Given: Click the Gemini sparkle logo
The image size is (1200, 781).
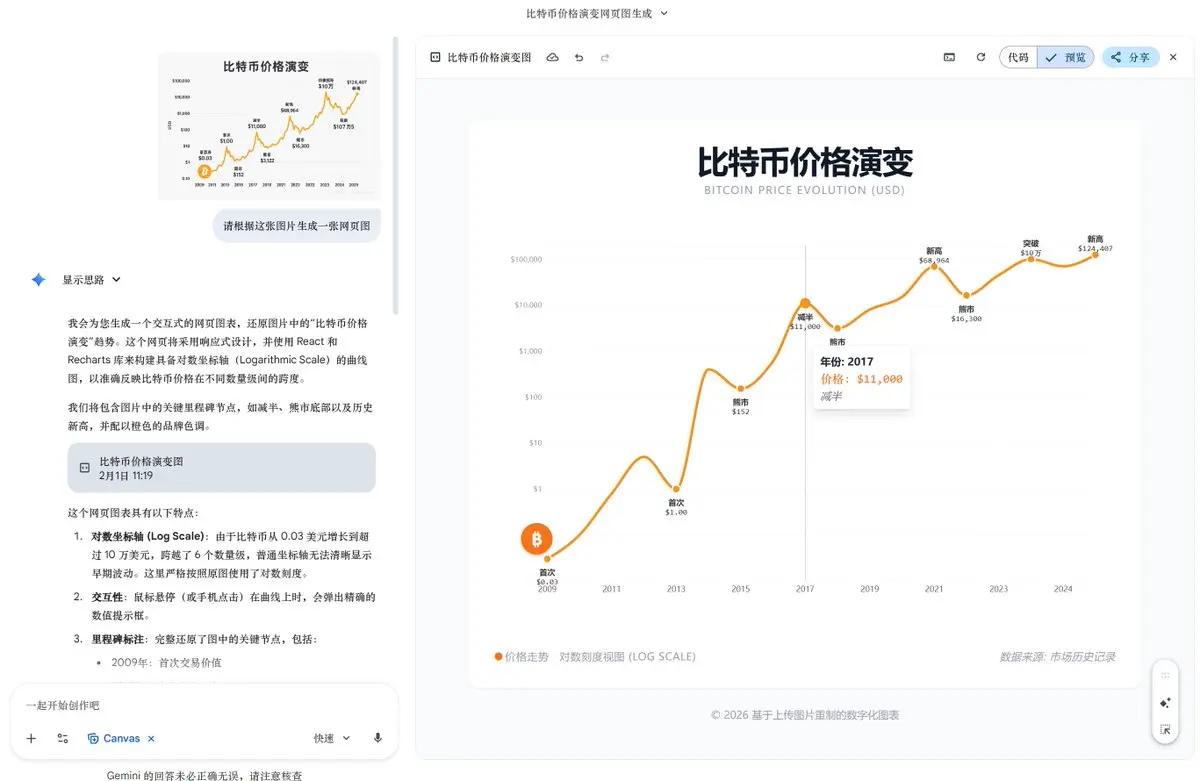Looking at the screenshot, I should point(38,280).
